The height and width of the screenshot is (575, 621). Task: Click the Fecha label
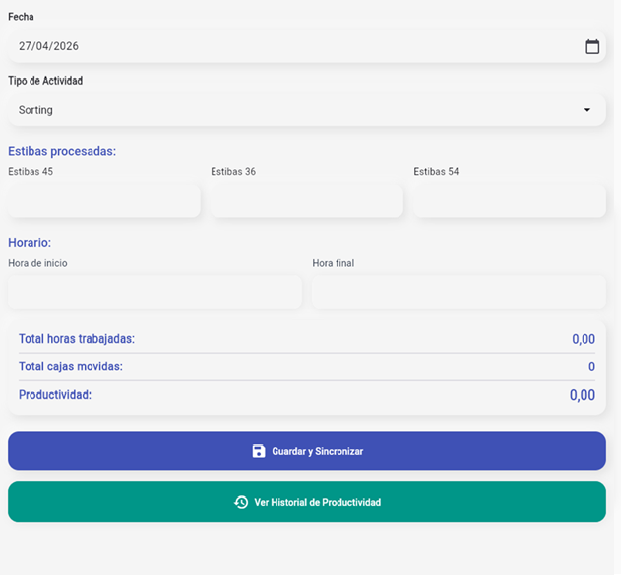pos(21,17)
